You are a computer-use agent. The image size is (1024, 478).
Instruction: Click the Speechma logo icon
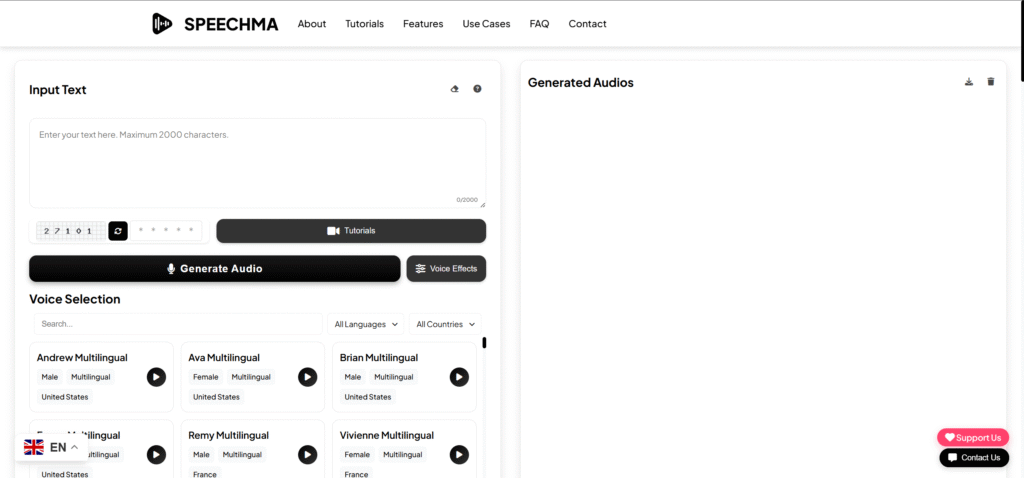[x=162, y=24]
